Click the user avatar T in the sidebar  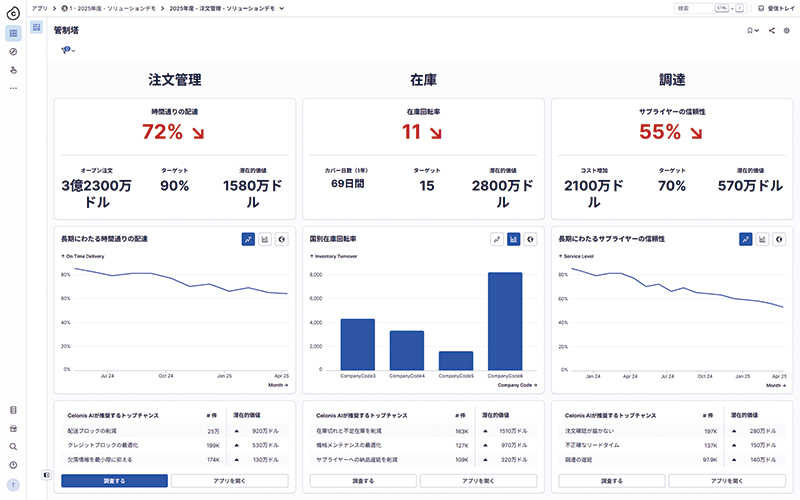pos(13,485)
